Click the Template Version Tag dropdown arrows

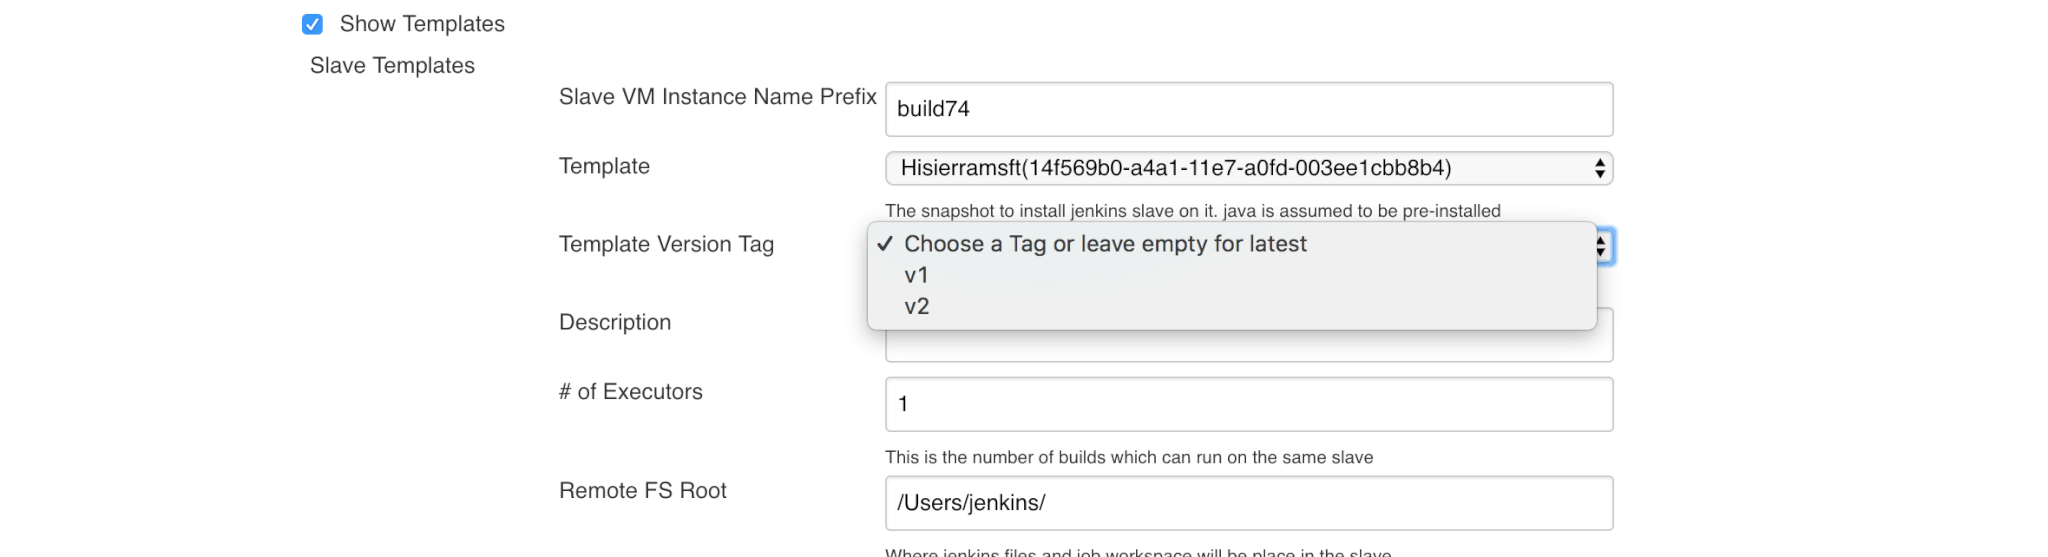[x=1603, y=246]
